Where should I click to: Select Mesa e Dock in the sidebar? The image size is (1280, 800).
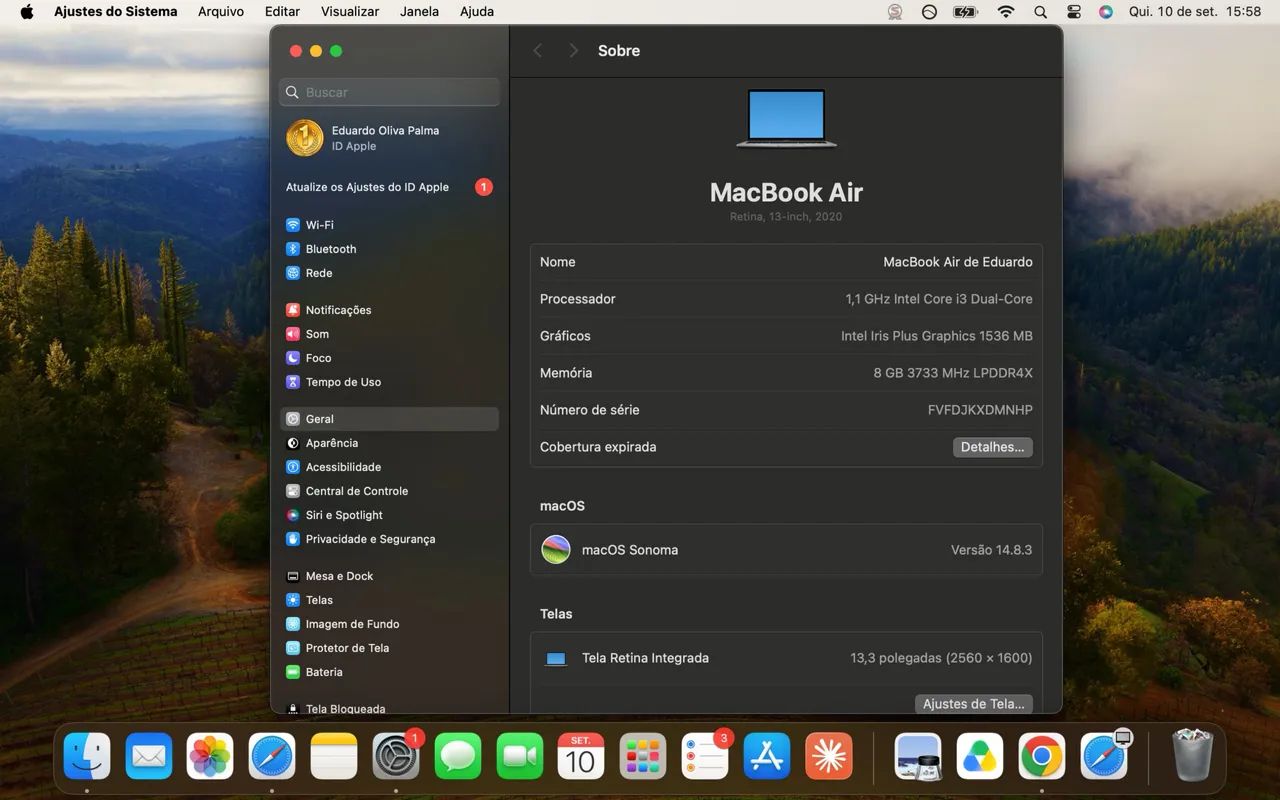(389, 576)
